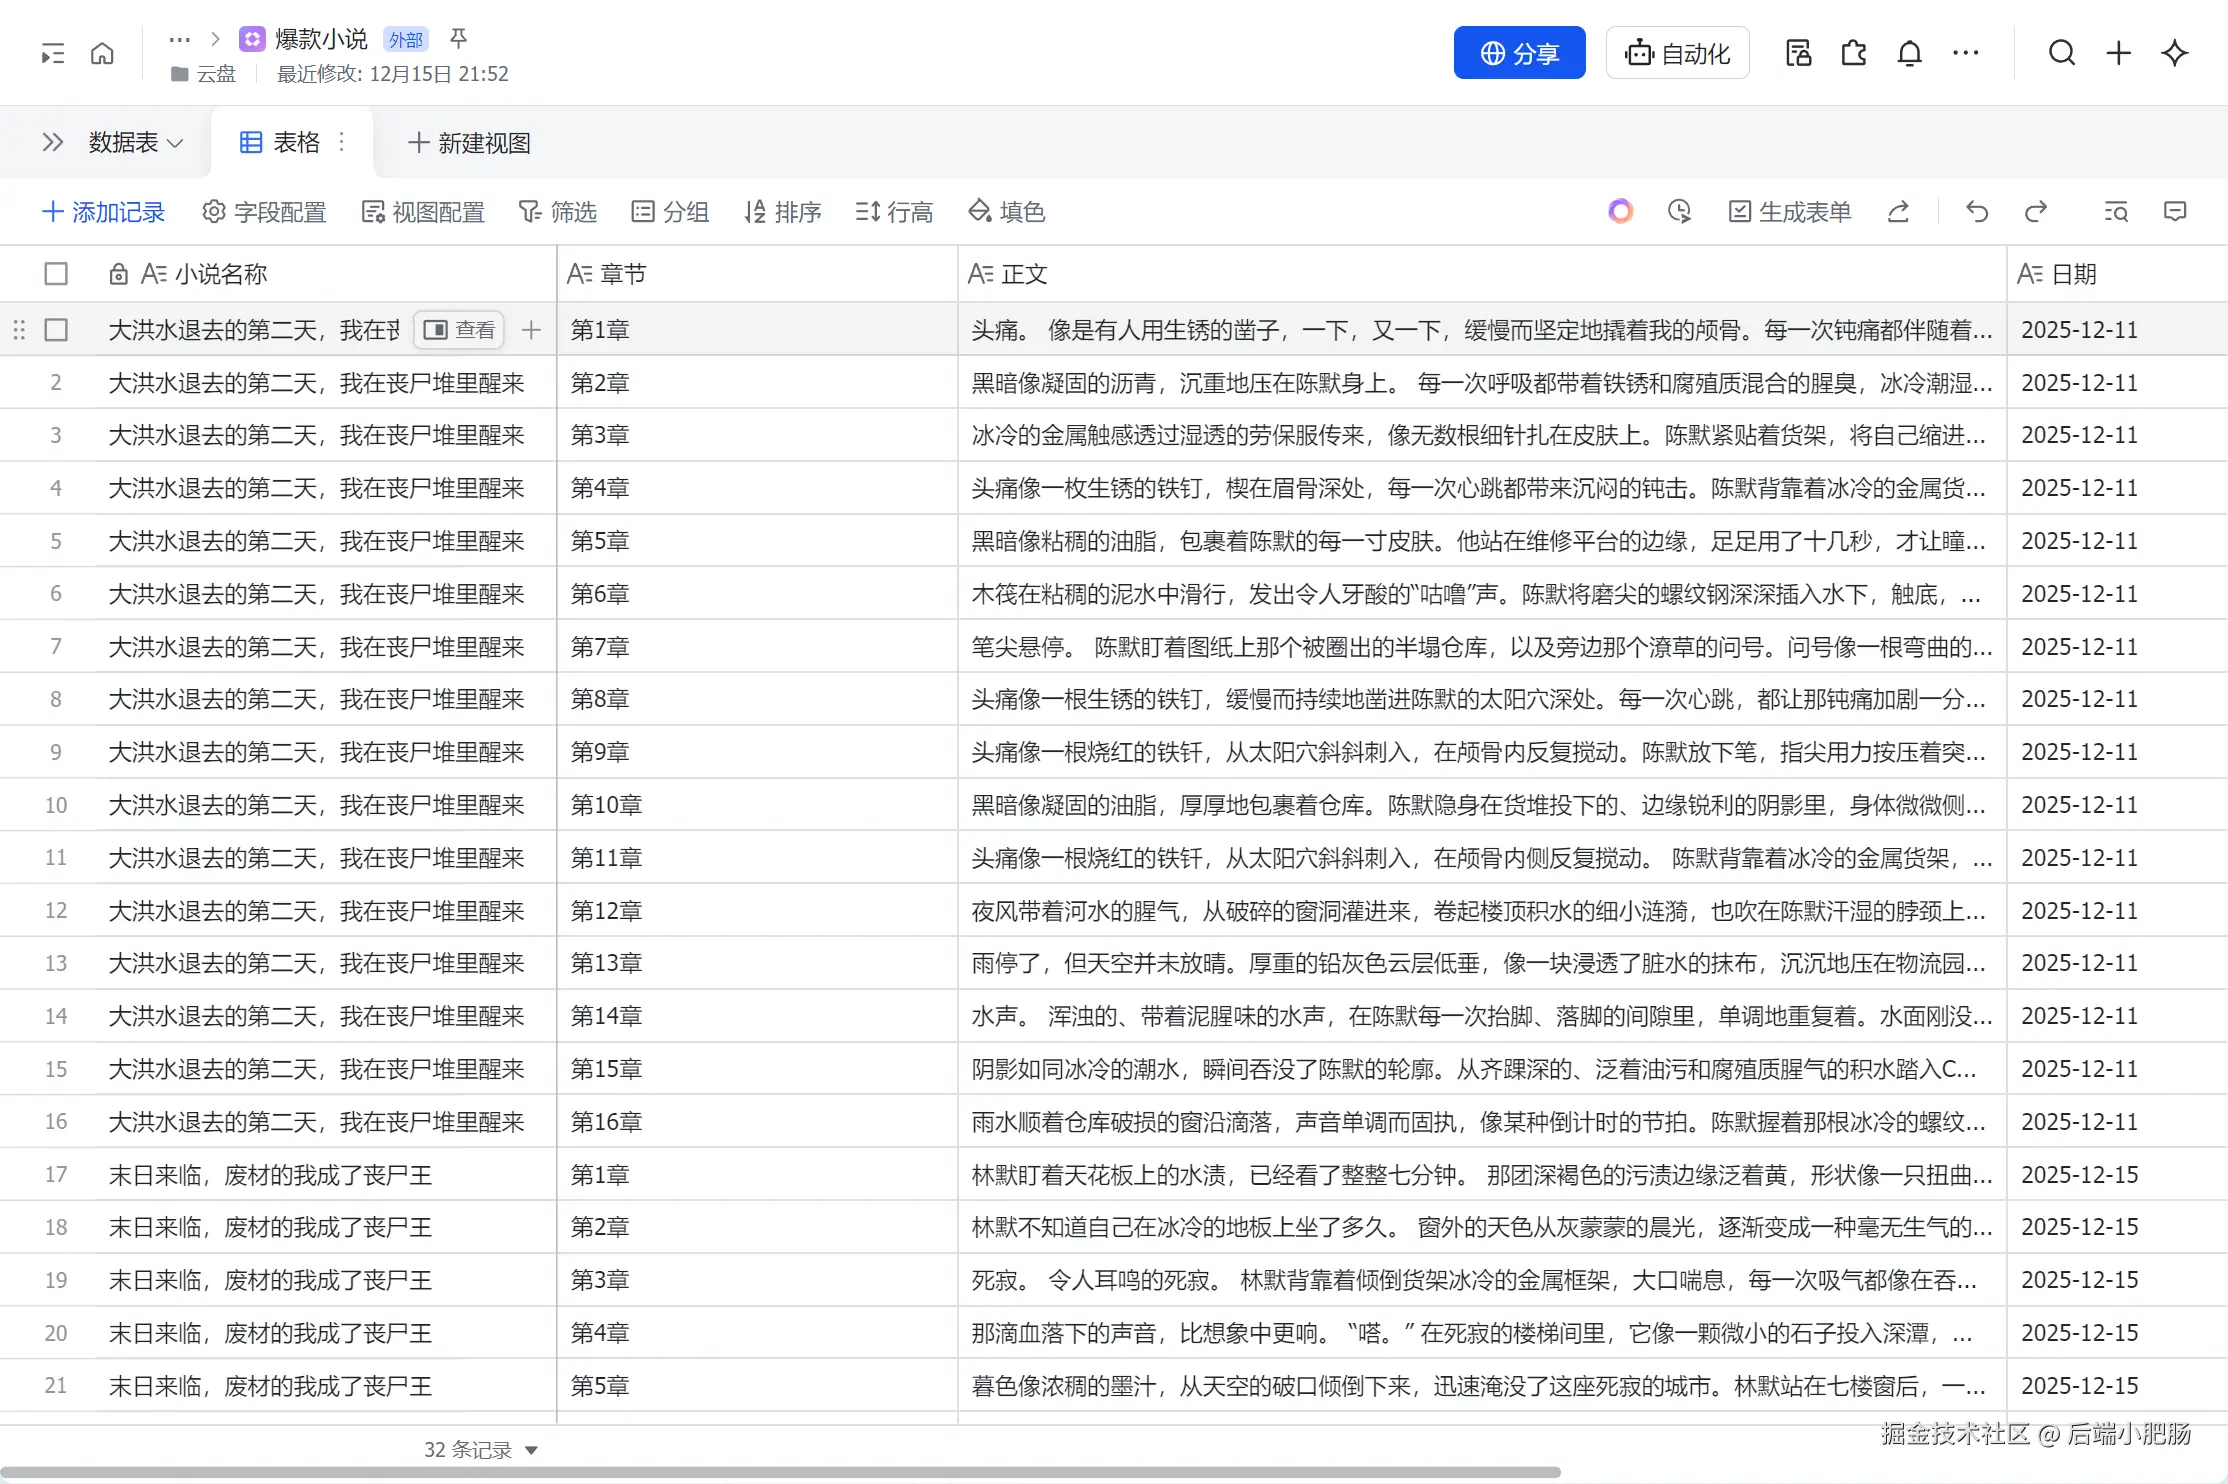This screenshot has width=2228, height=1484.
Task: Click the search magnifier icon
Action: 2061,53
